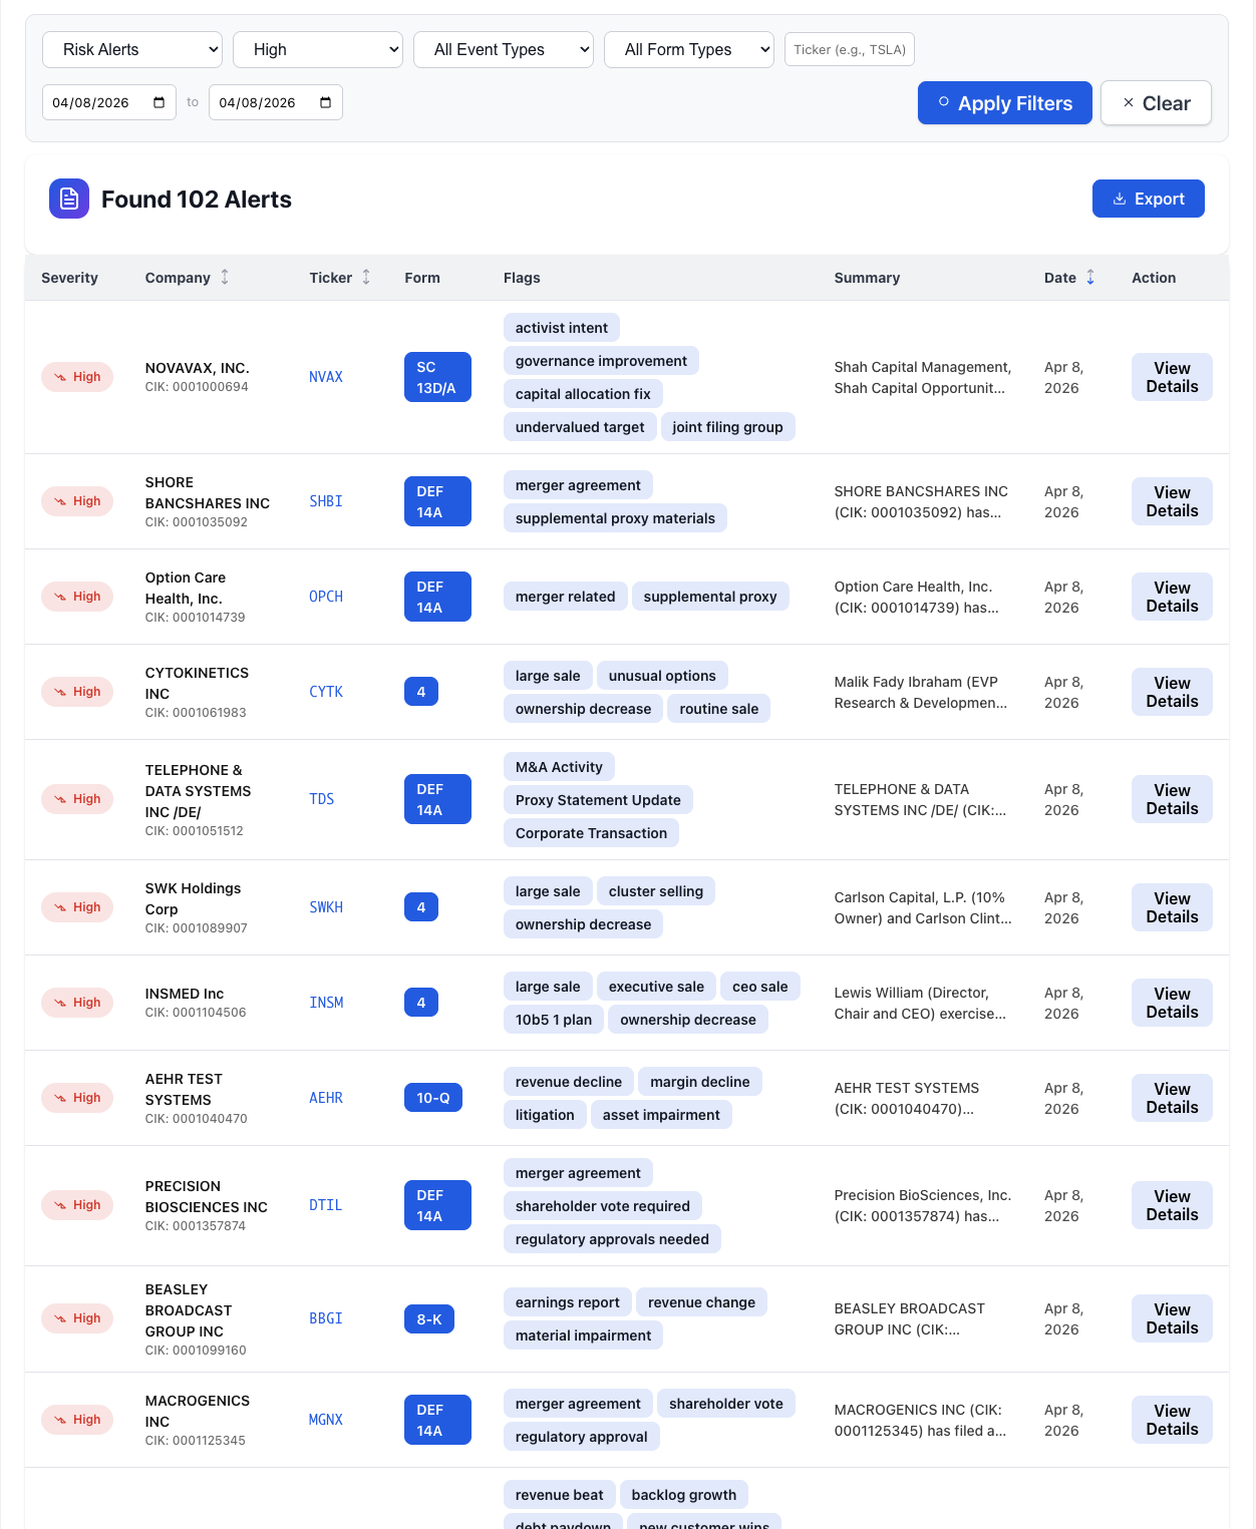Click View Details for CYTOKINETICS INC
Screen dimensions: 1256x1529
tap(1171, 691)
